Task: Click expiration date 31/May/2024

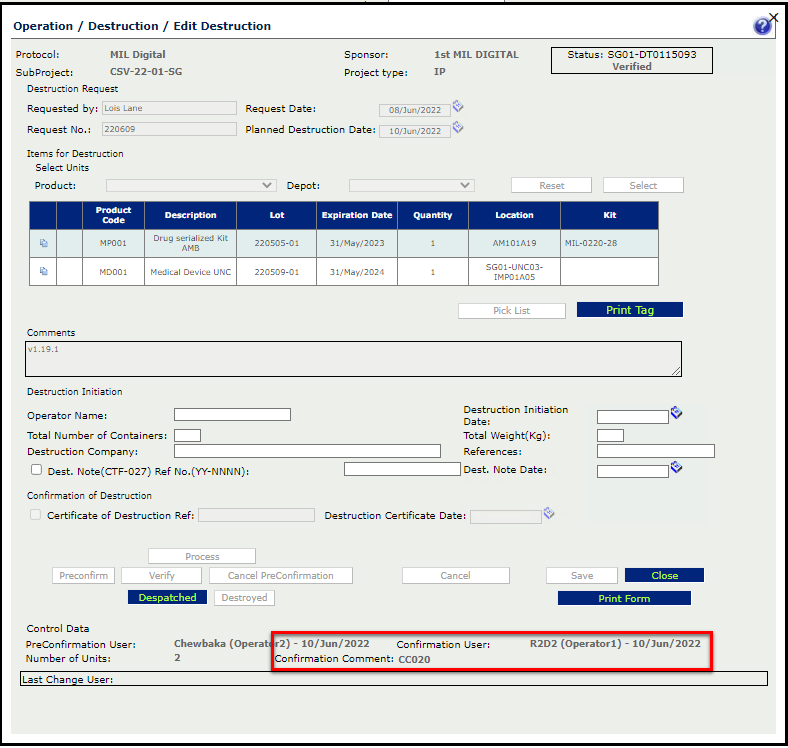Action: (357, 272)
